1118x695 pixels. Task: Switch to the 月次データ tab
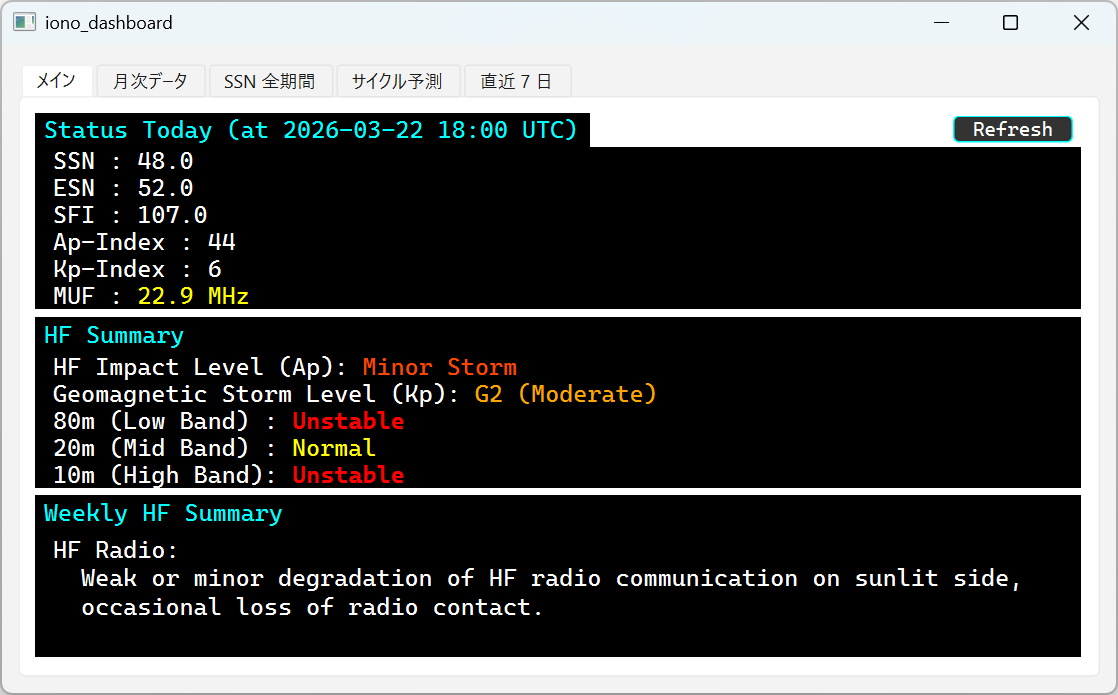pos(150,82)
